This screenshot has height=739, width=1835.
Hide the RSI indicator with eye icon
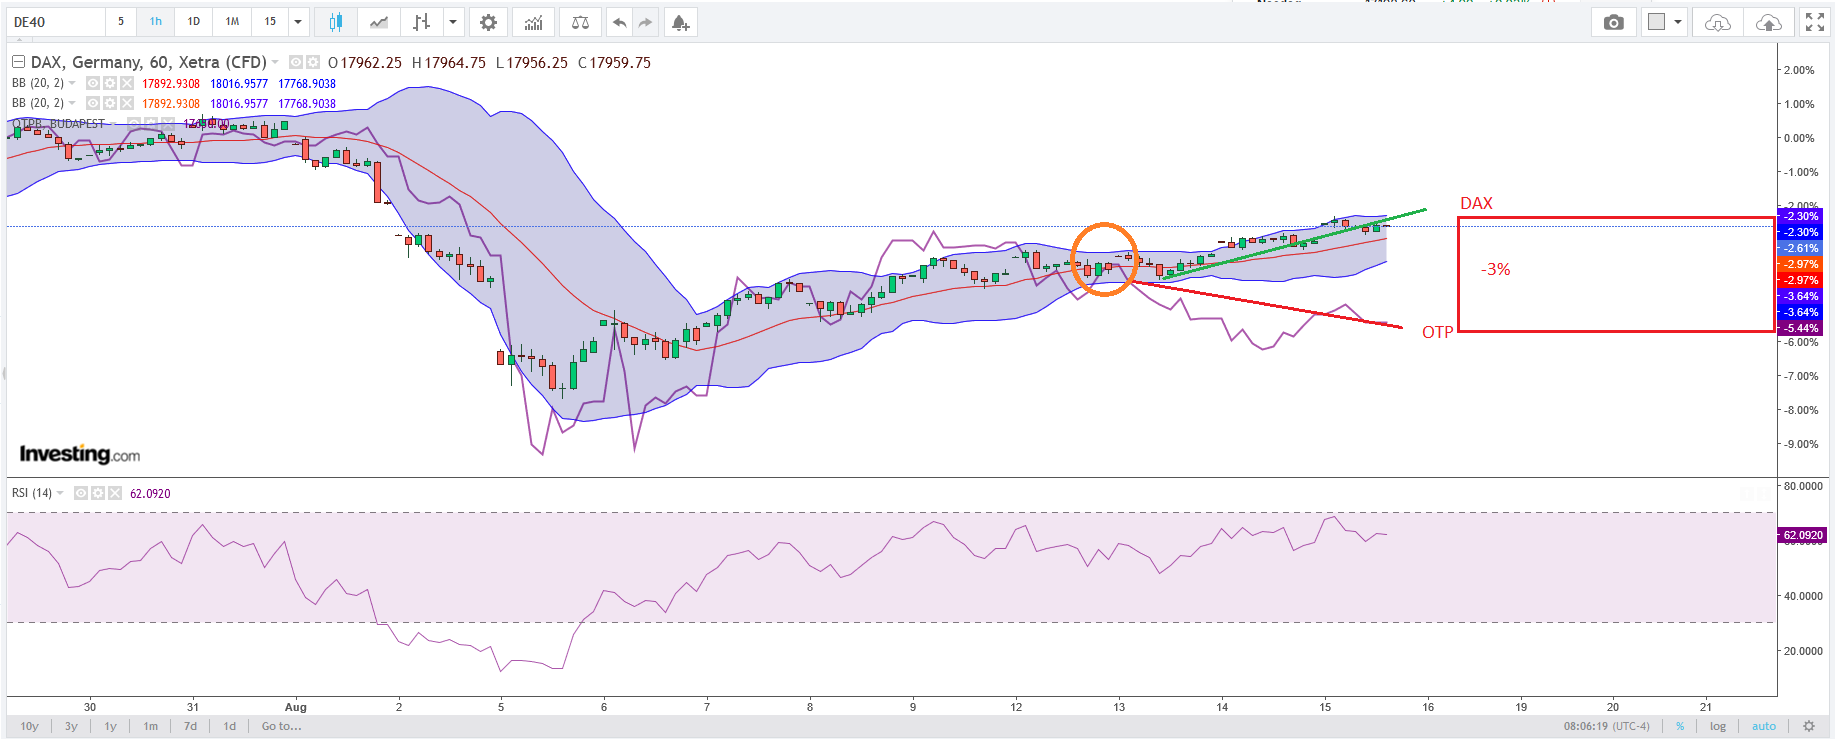click(x=82, y=493)
